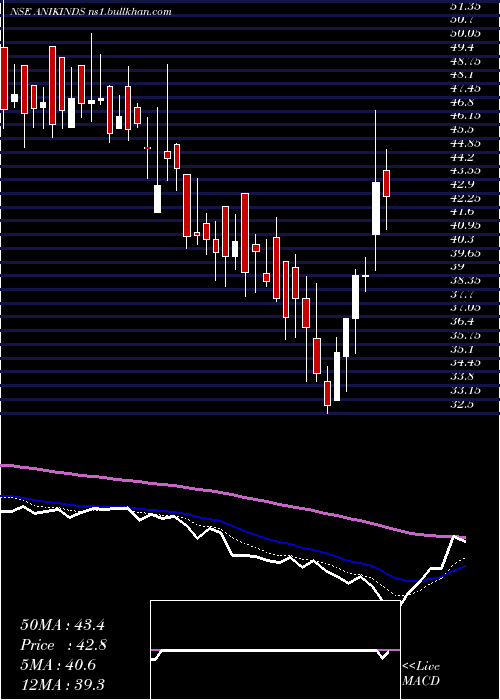Select the 44.2 price axis label

click(x=462, y=157)
